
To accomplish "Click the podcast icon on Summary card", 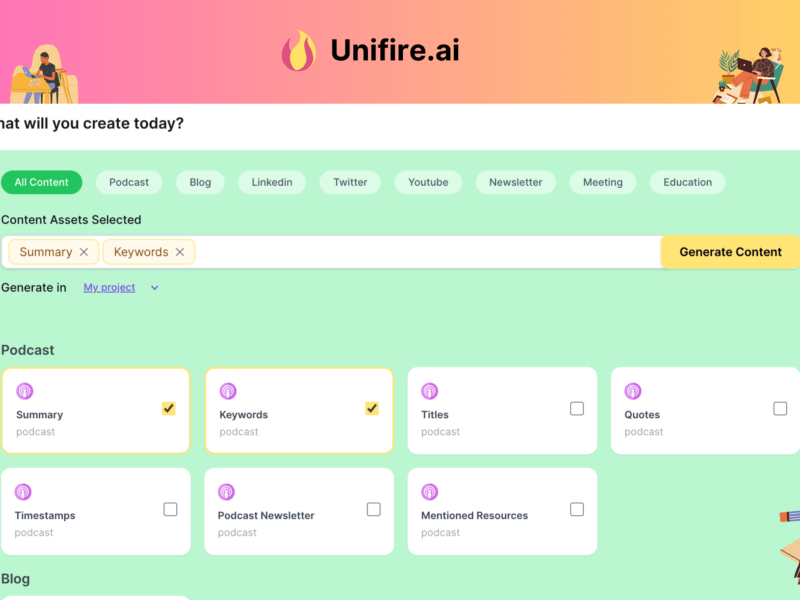I will click(x=24, y=391).
